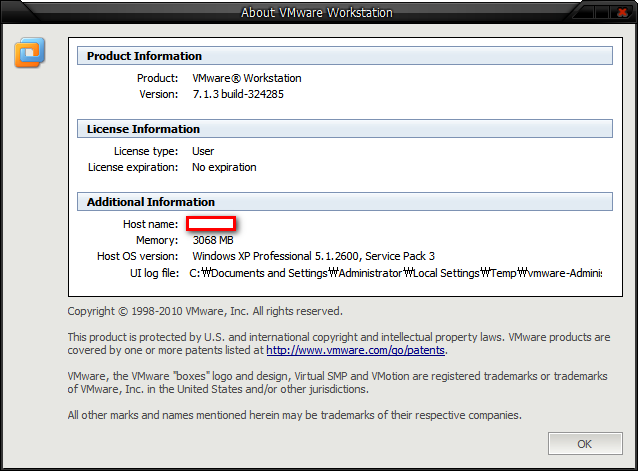Click the product name VMware Workstation value
638x471 pixels.
247,78
